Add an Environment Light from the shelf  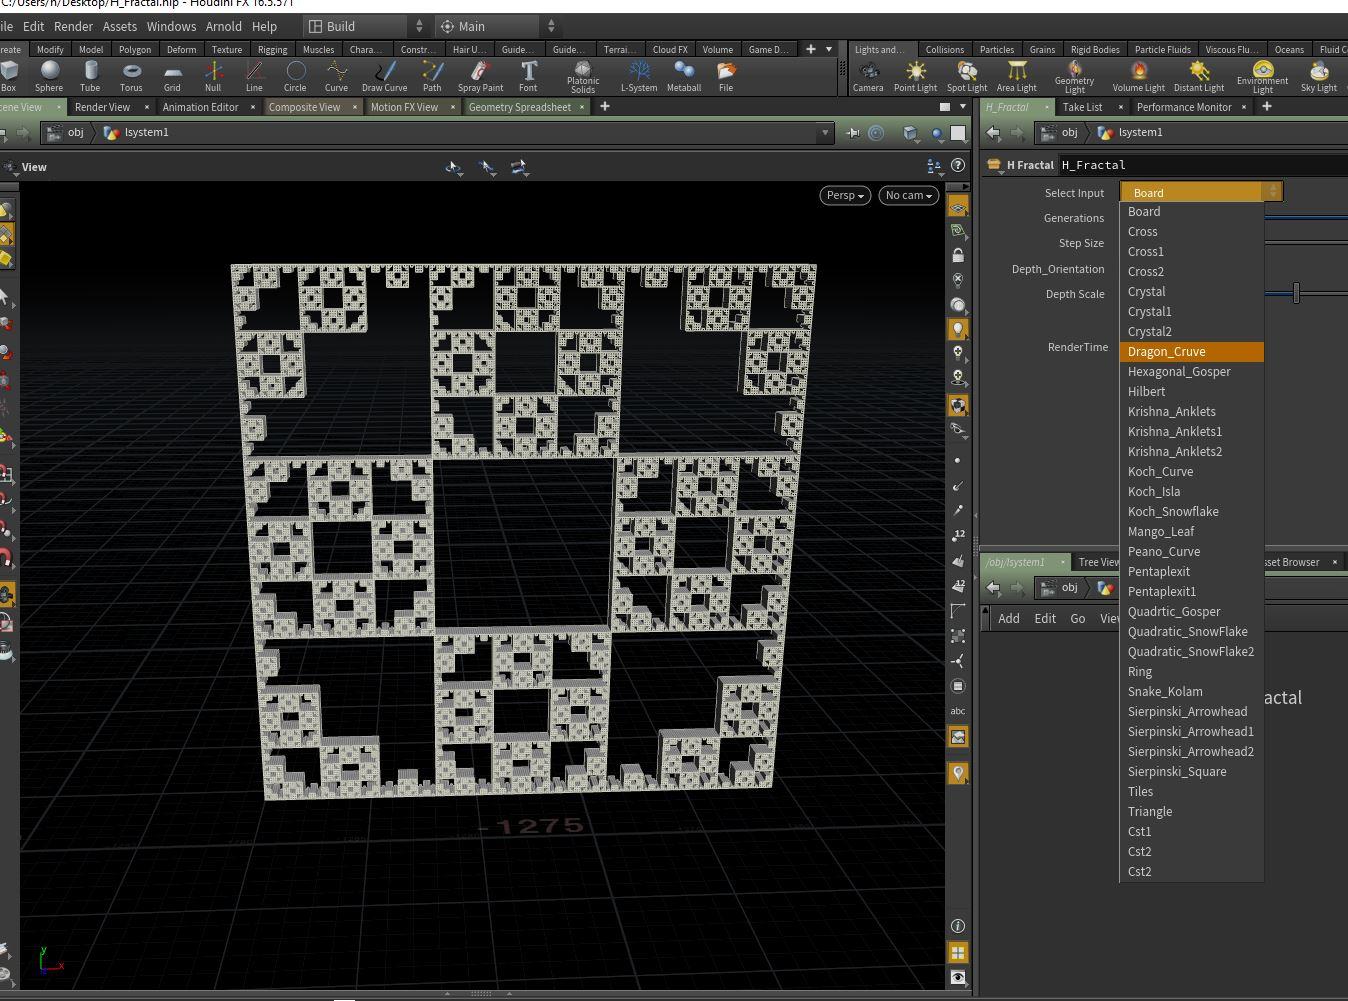[x=1262, y=75]
